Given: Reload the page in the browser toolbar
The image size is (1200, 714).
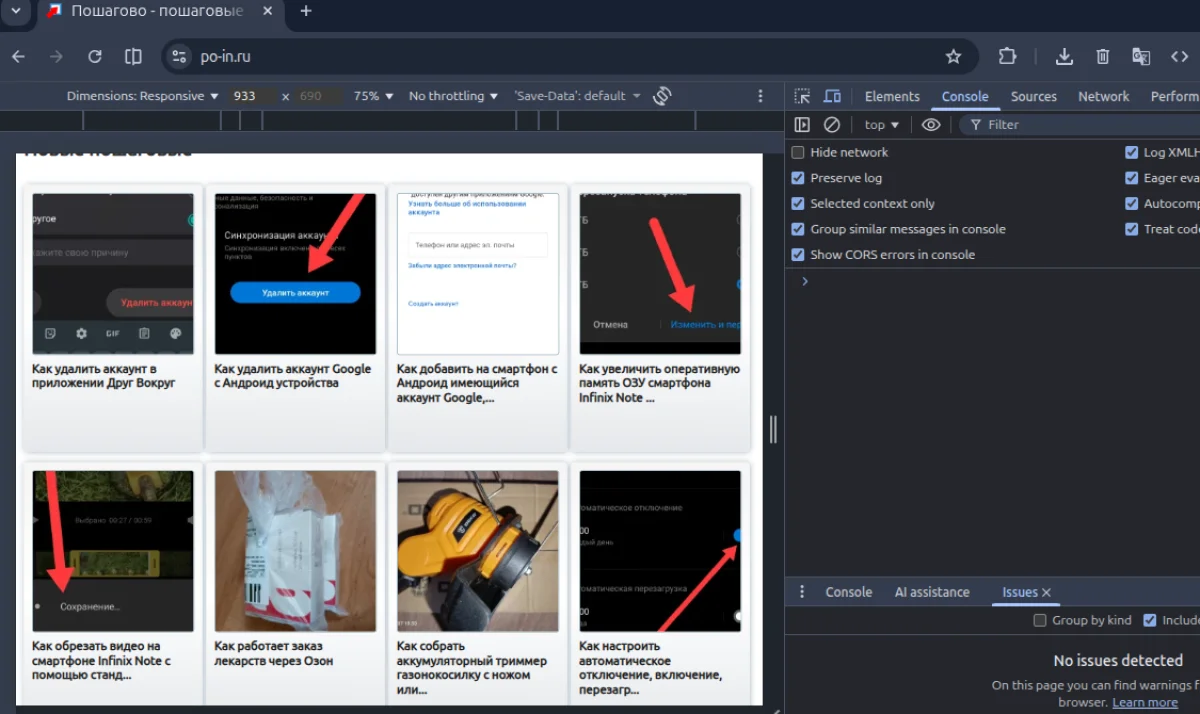Looking at the screenshot, I should pyautogui.click(x=95, y=56).
